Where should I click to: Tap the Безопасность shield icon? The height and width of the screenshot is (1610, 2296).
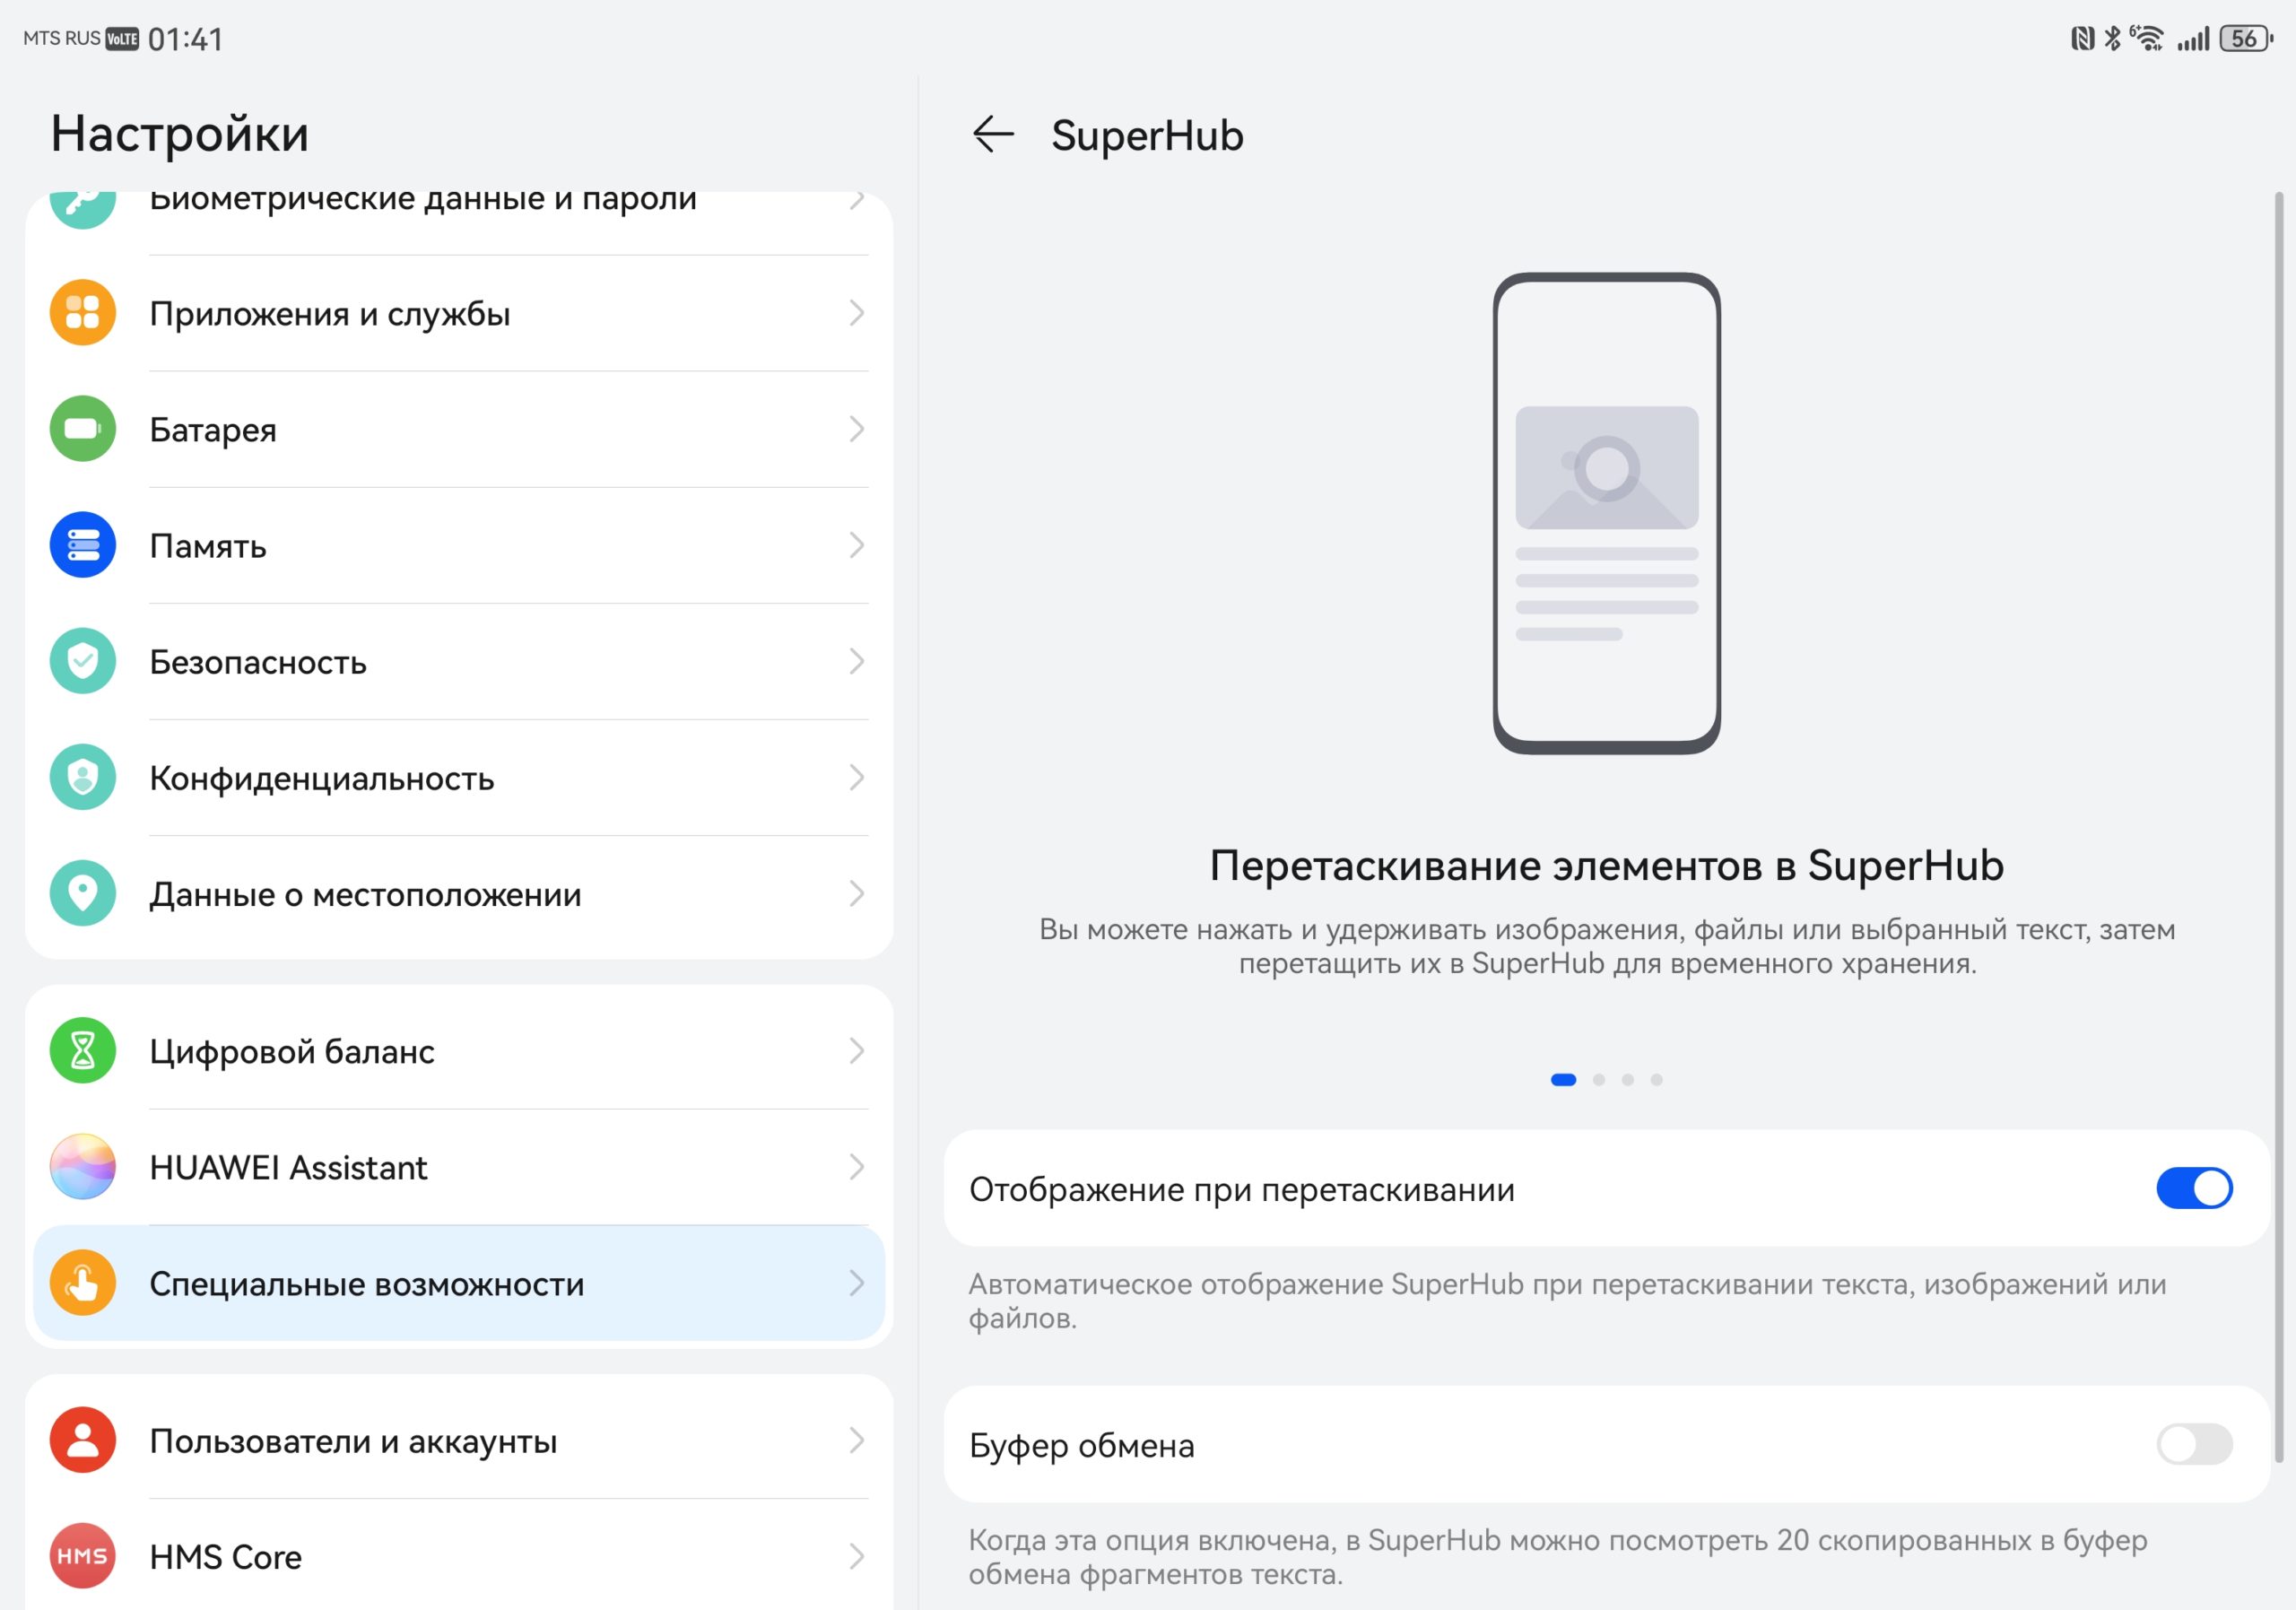(x=83, y=660)
